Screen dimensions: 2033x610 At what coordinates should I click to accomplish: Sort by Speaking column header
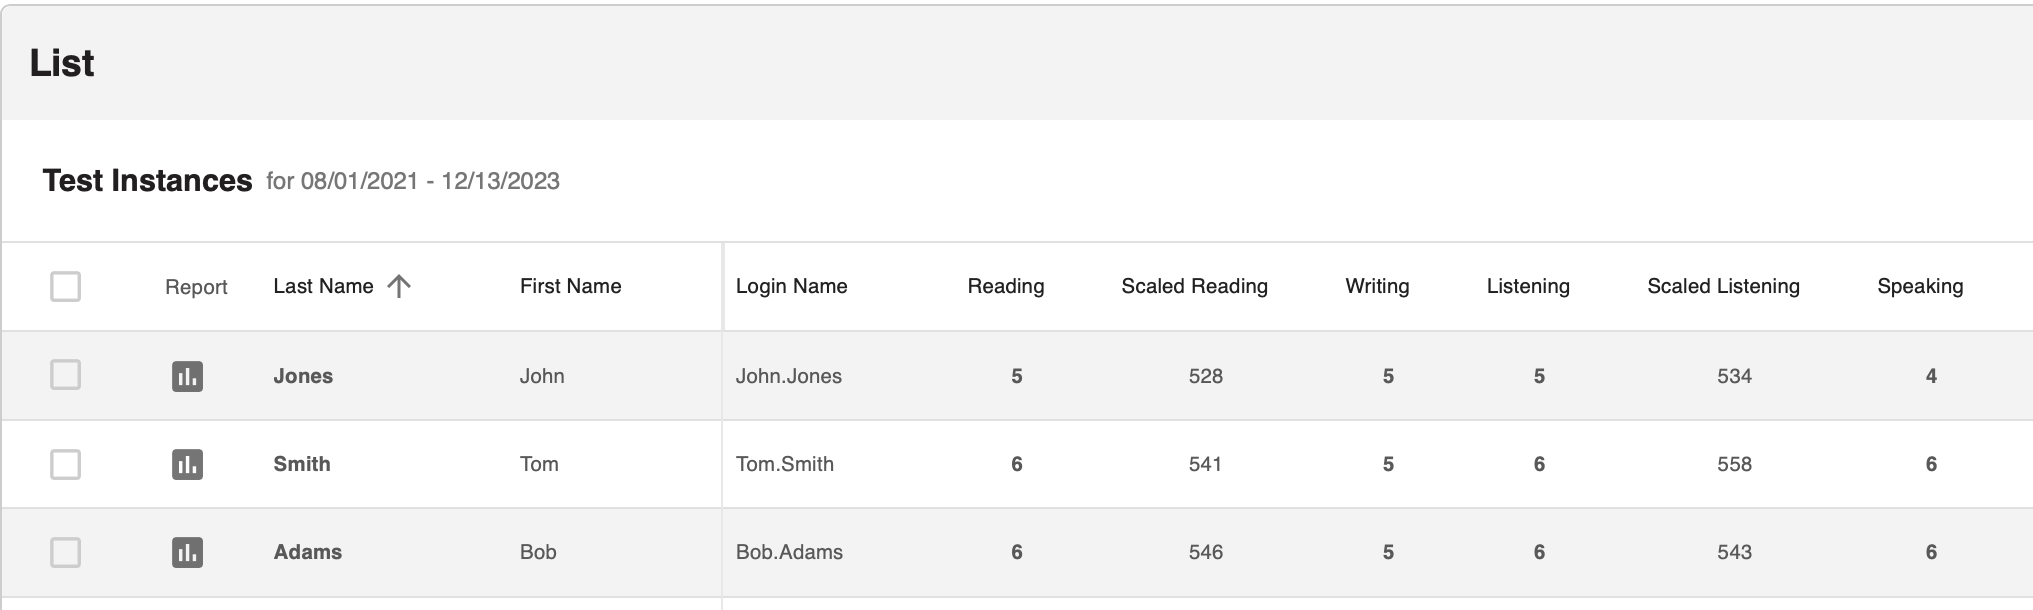pyautogui.click(x=1920, y=286)
